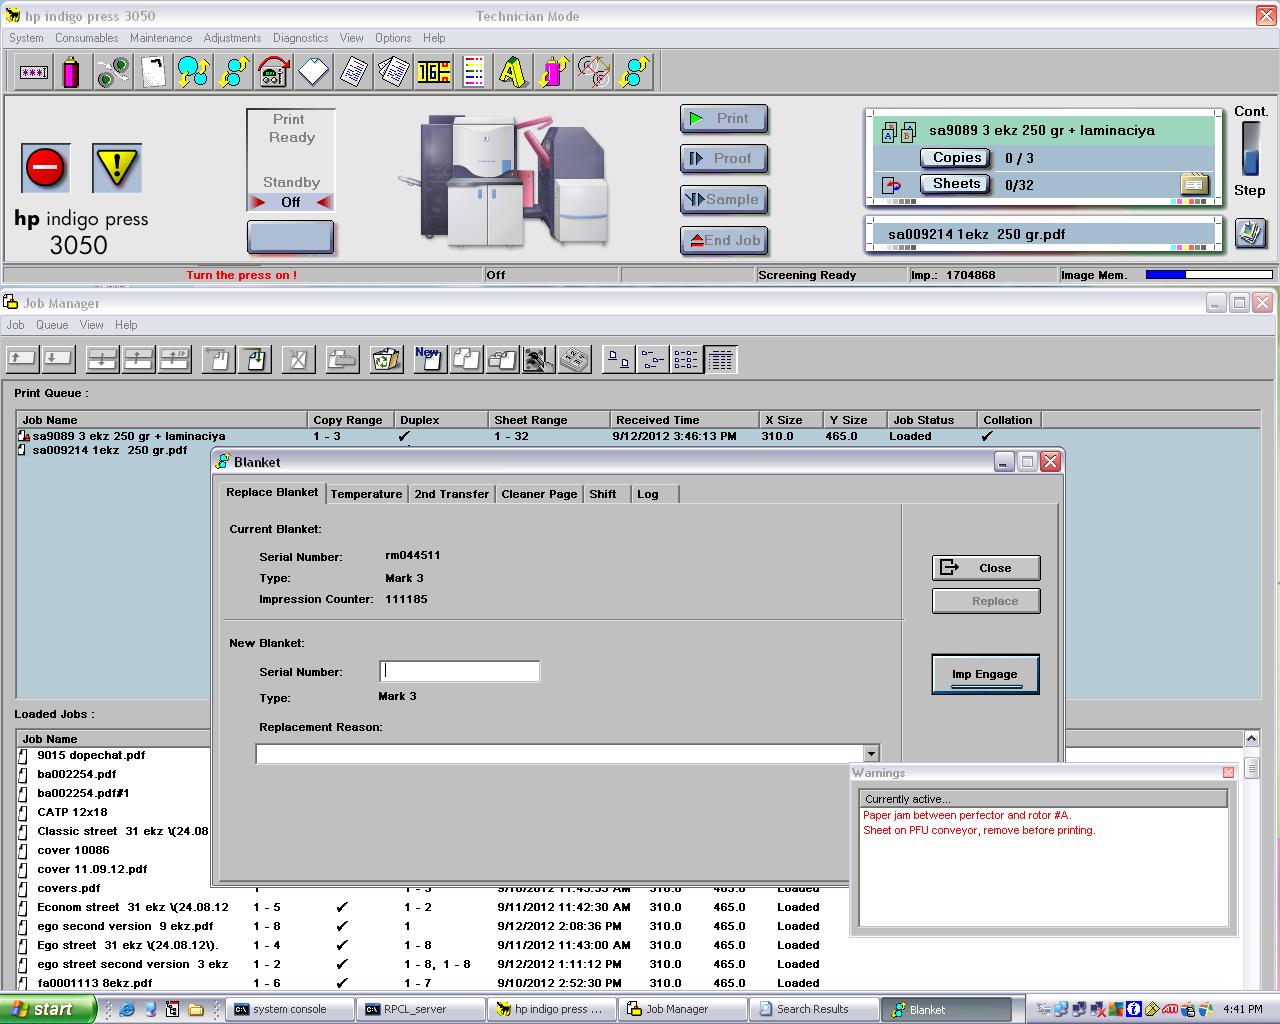Open the Diagnostics menu

(x=300, y=38)
